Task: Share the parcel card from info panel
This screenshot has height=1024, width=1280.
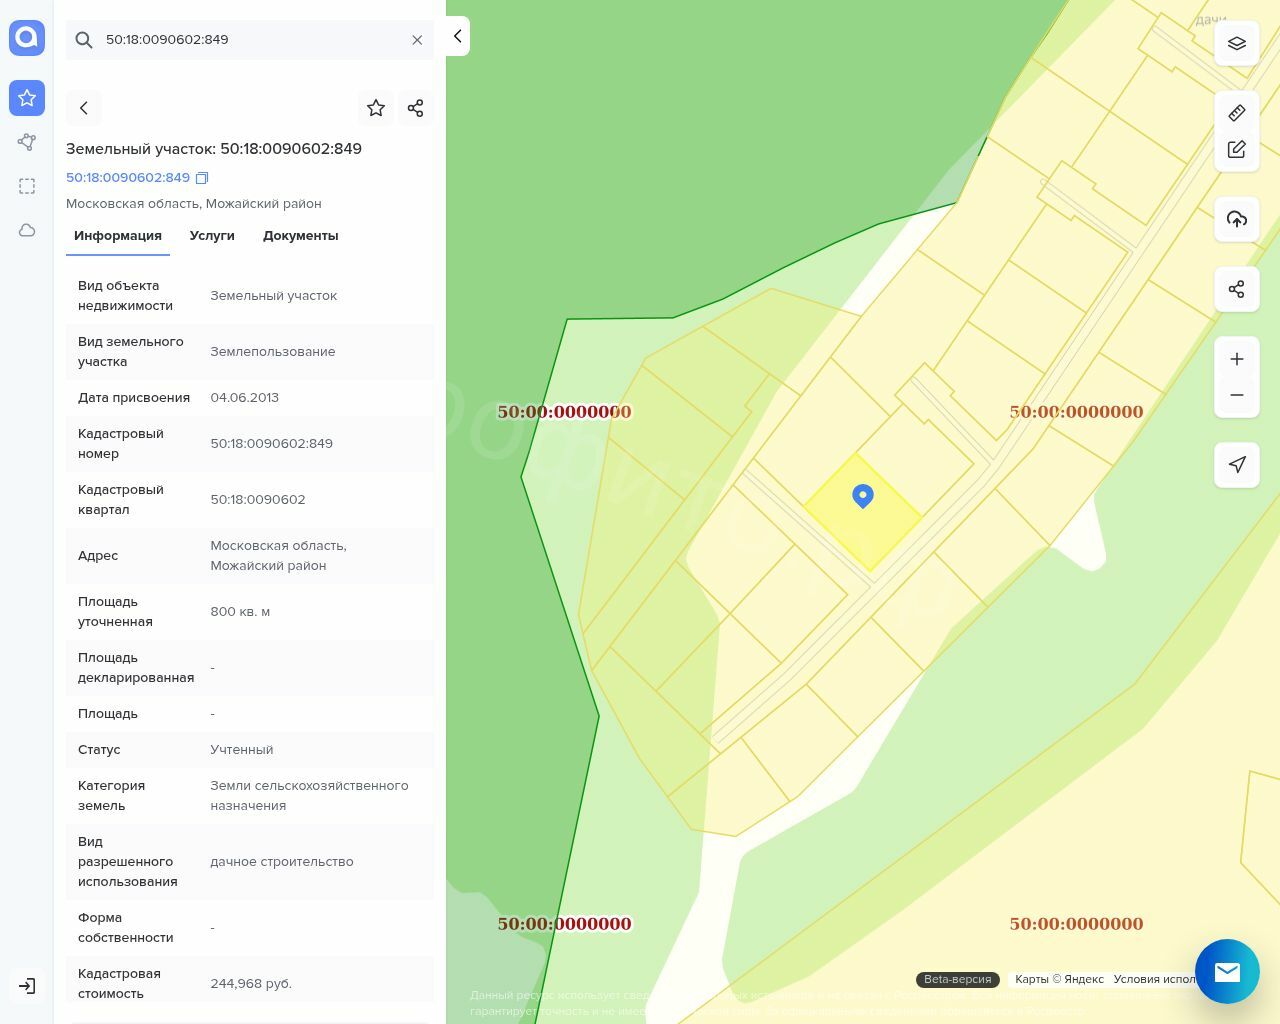Action: click(x=416, y=108)
